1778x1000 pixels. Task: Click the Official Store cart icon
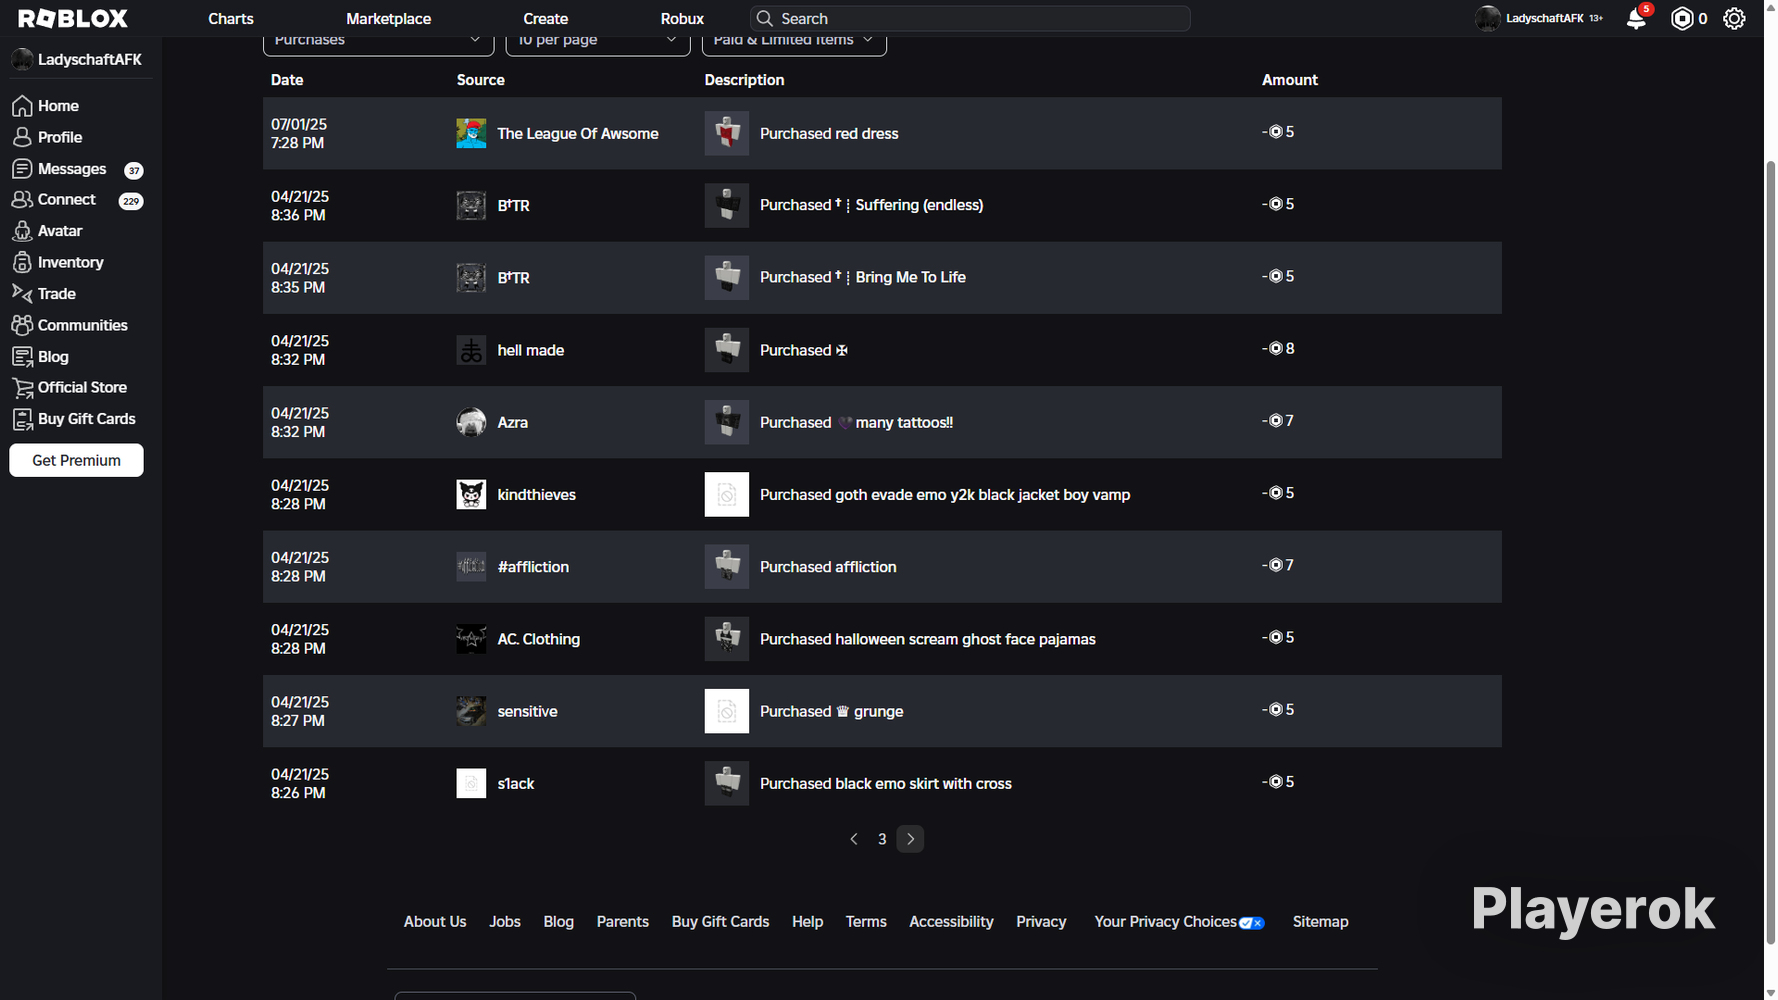(x=22, y=388)
